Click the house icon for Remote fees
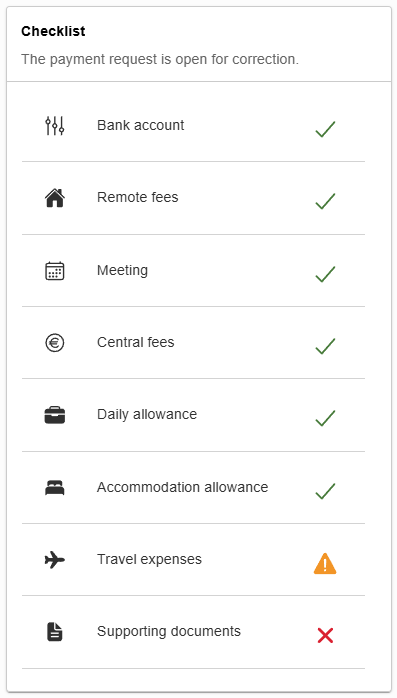The height and width of the screenshot is (698, 397). click(x=55, y=198)
